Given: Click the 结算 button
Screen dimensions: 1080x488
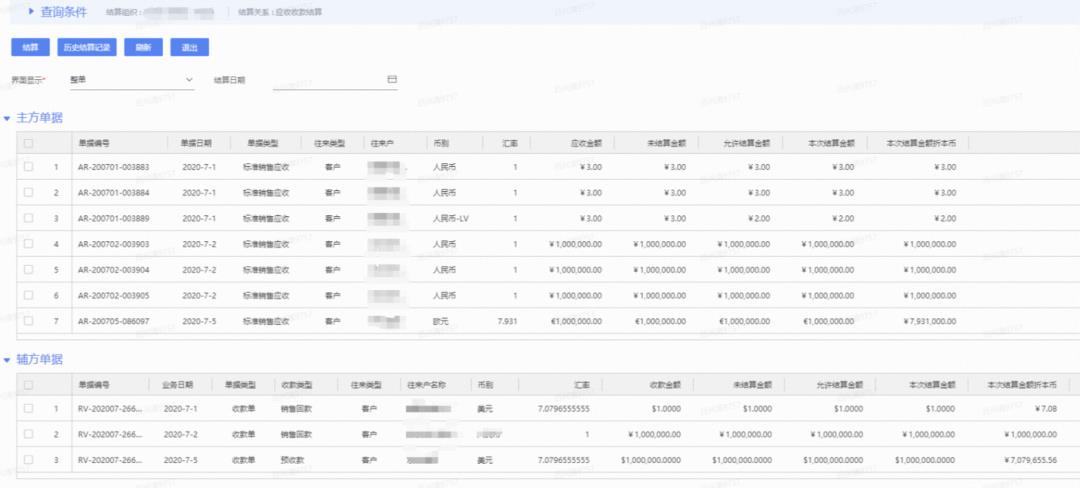Looking at the screenshot, I should pyautogui.click(x=30, y=47).
